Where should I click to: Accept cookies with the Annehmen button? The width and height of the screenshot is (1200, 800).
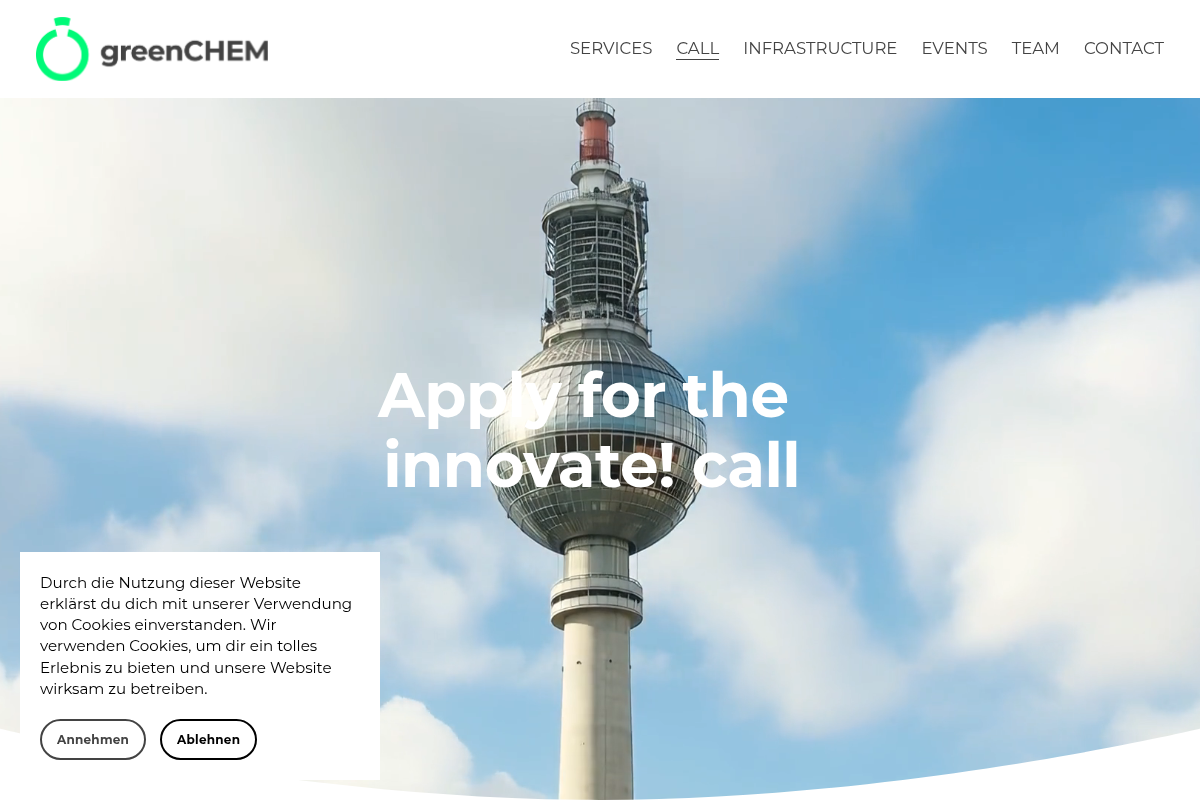(x=93, y=739)
